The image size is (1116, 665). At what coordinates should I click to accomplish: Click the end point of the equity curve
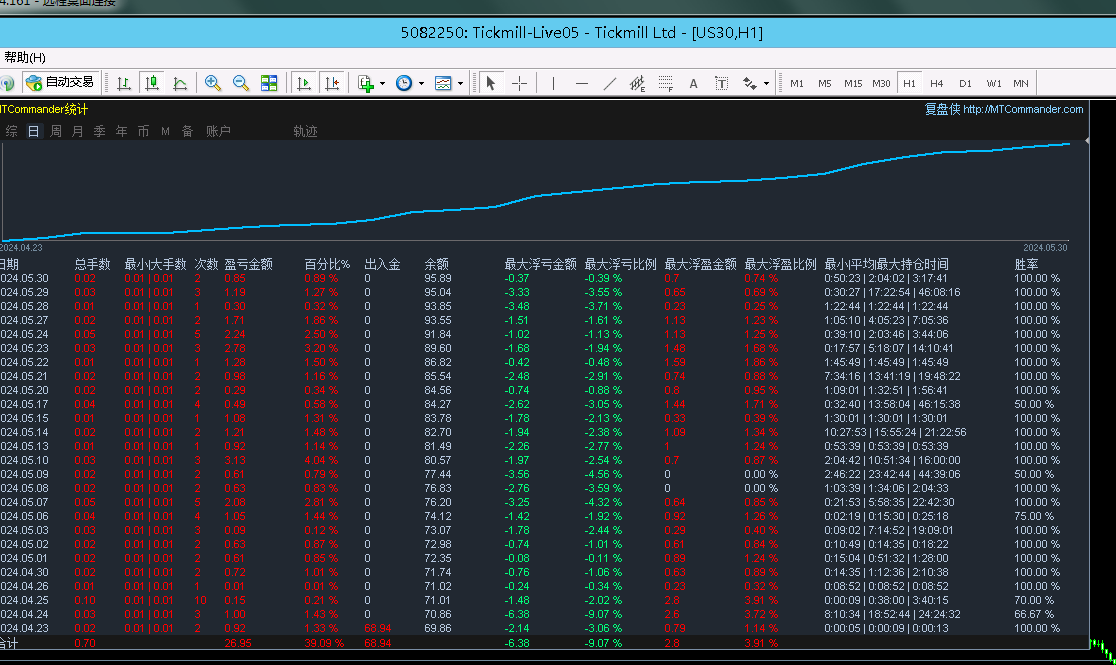tap(1069, 143)
